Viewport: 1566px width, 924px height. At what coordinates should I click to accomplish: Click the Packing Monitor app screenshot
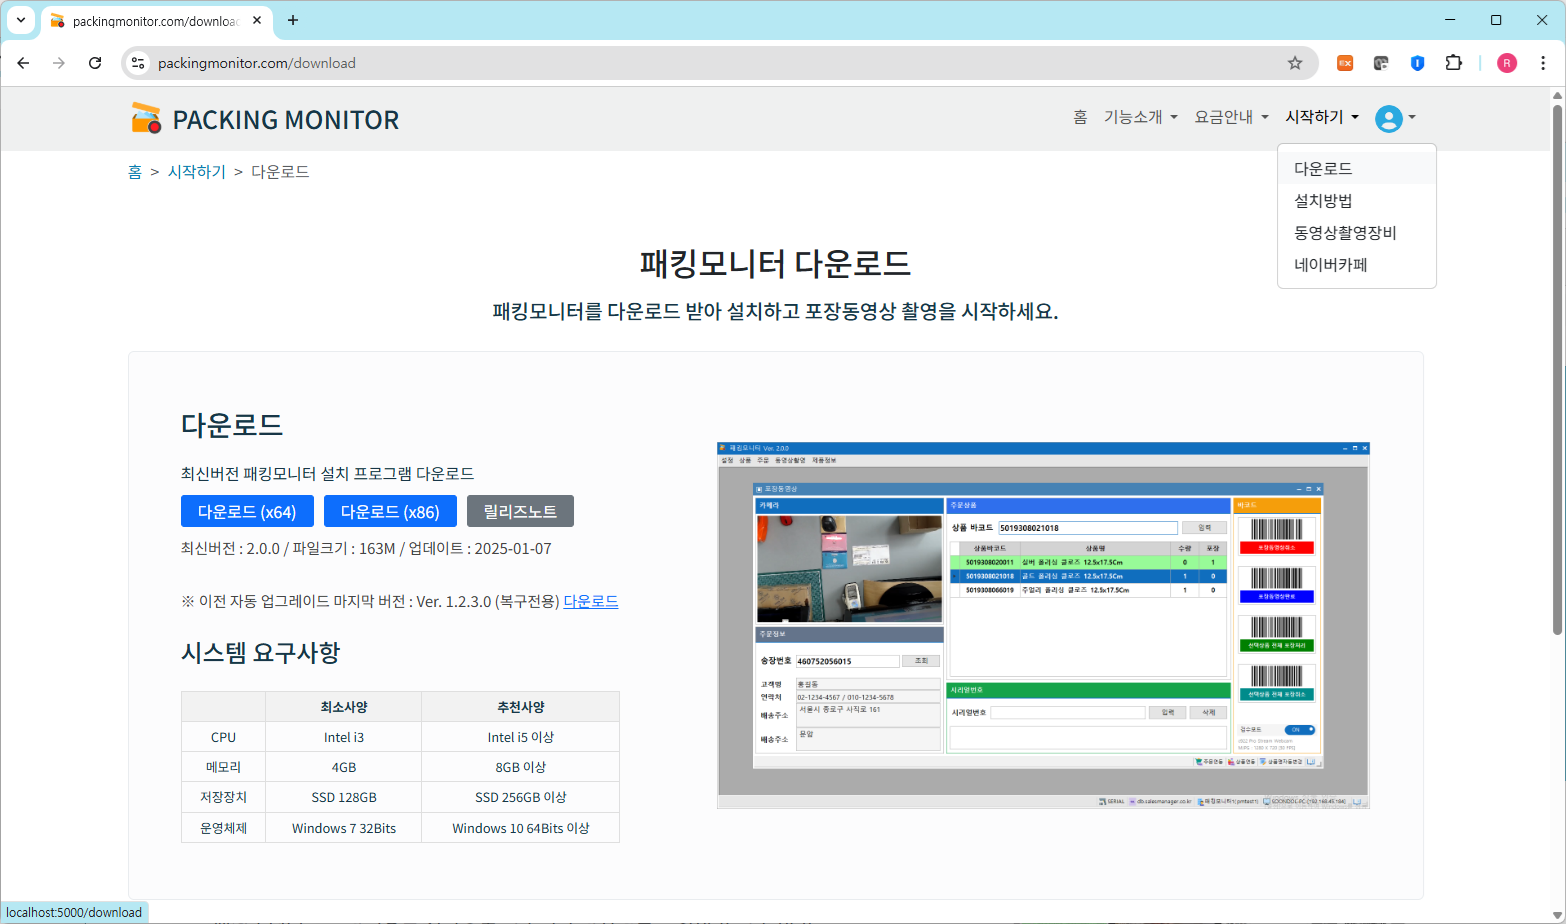click(x=1042, y=625)
